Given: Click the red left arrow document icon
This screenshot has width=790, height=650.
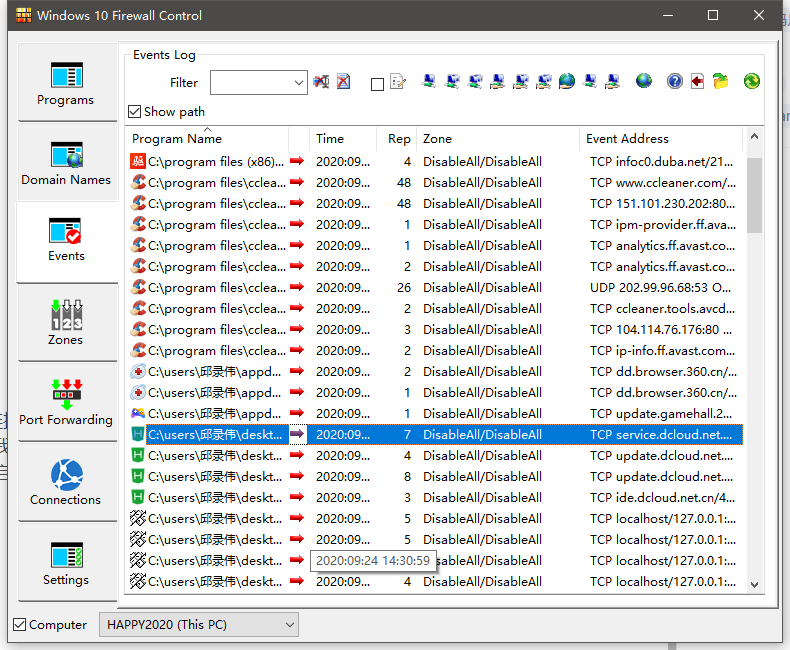Looking at the screenshot, I should pyautogui.click(x=697, y=81).
